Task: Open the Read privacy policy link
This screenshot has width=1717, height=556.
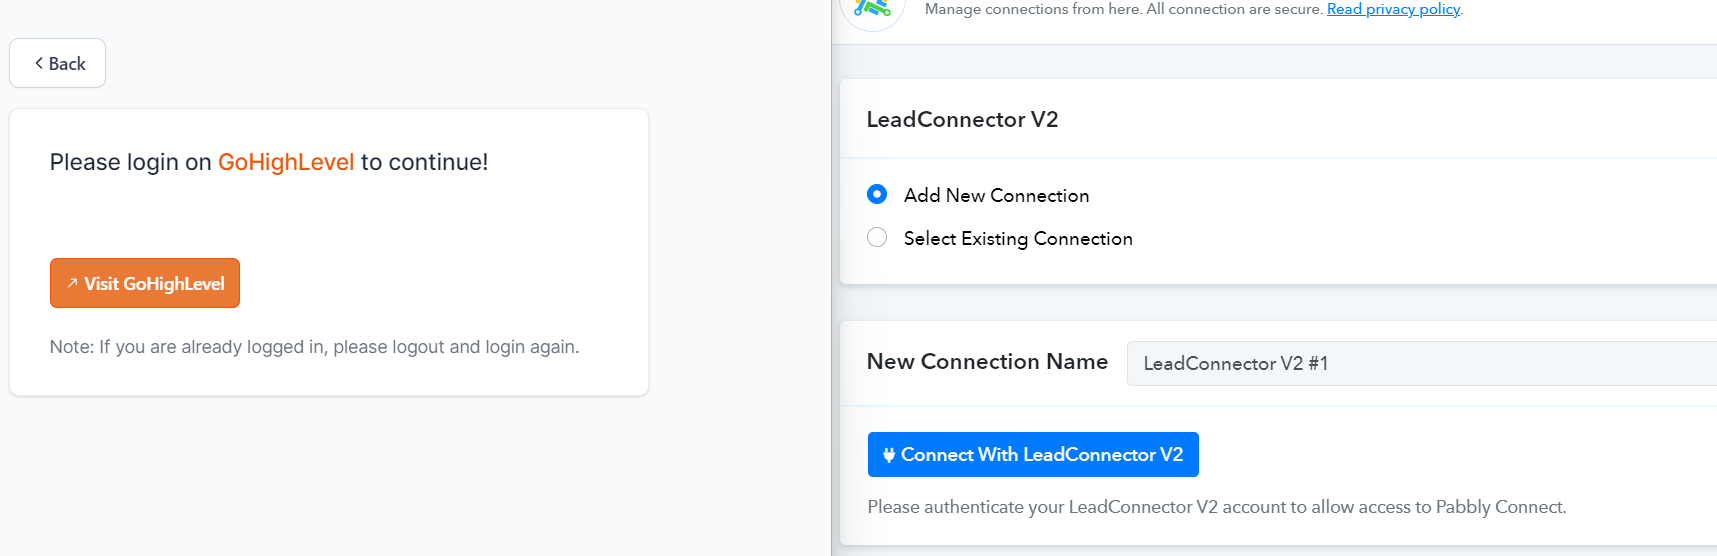Action: coord(1393,9)
